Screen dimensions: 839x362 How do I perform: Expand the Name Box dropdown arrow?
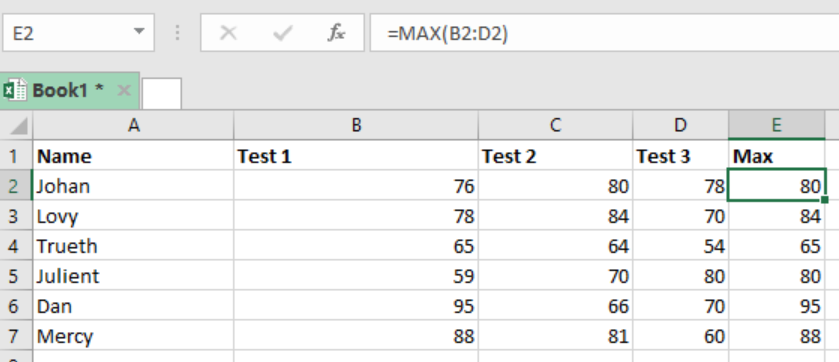[139, 31]
